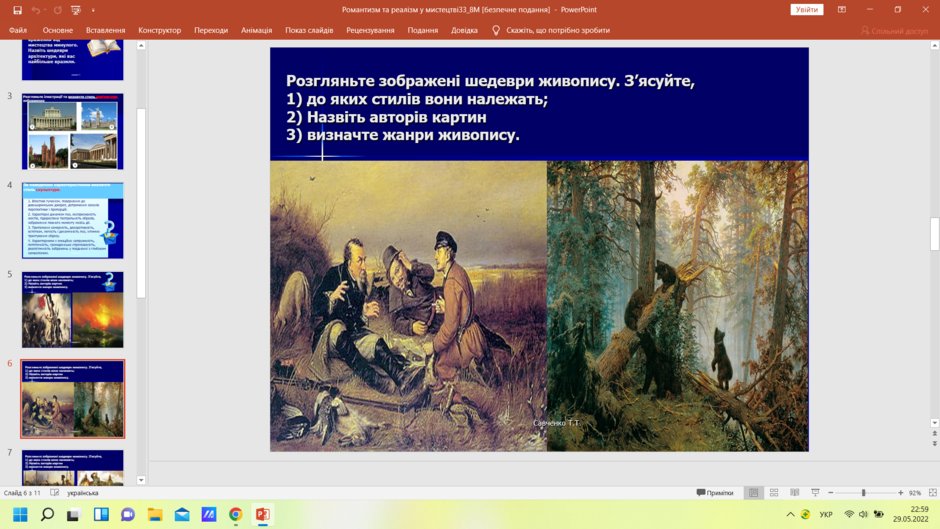Select slide 7 thumbnail
Screen dimensions: 940x529
[x=73, y=468]
